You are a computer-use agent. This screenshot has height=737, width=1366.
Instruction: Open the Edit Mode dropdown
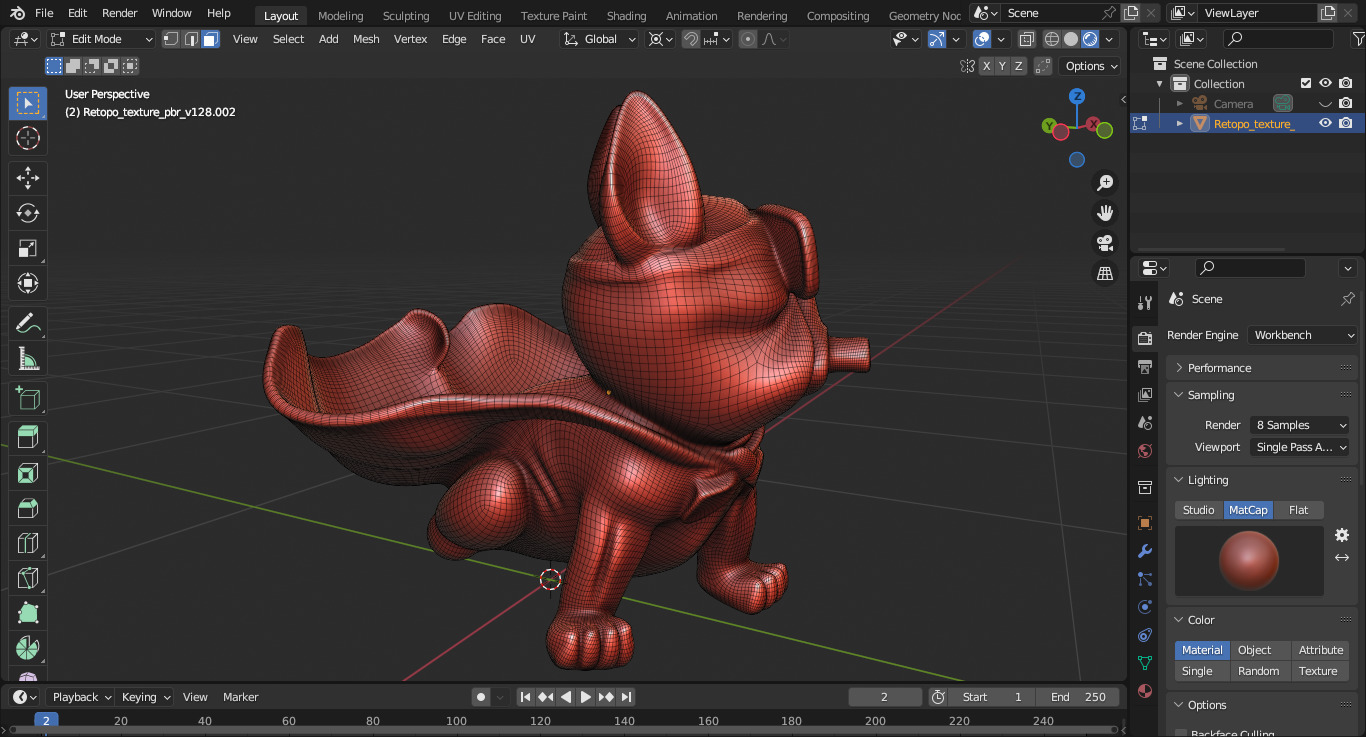tap(101, 39)
